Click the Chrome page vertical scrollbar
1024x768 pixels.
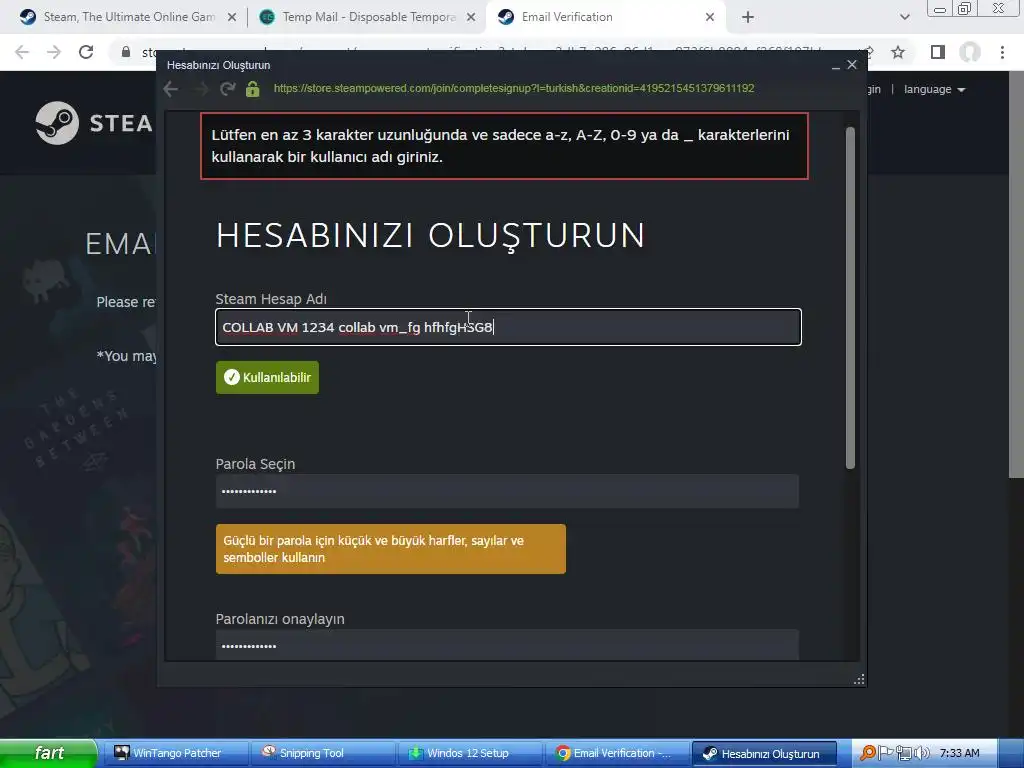[x=1016, y=274]
